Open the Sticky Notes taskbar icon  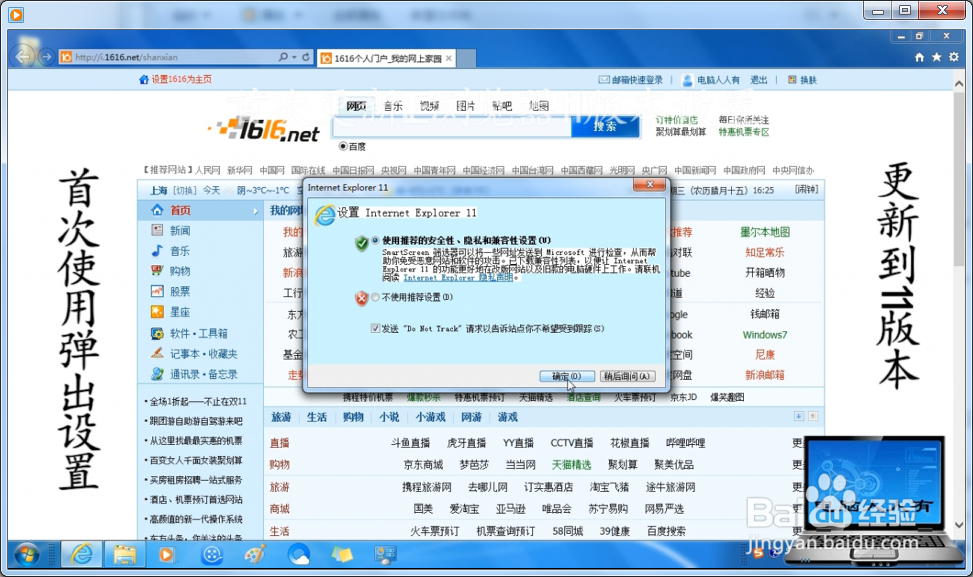[341, 554]
